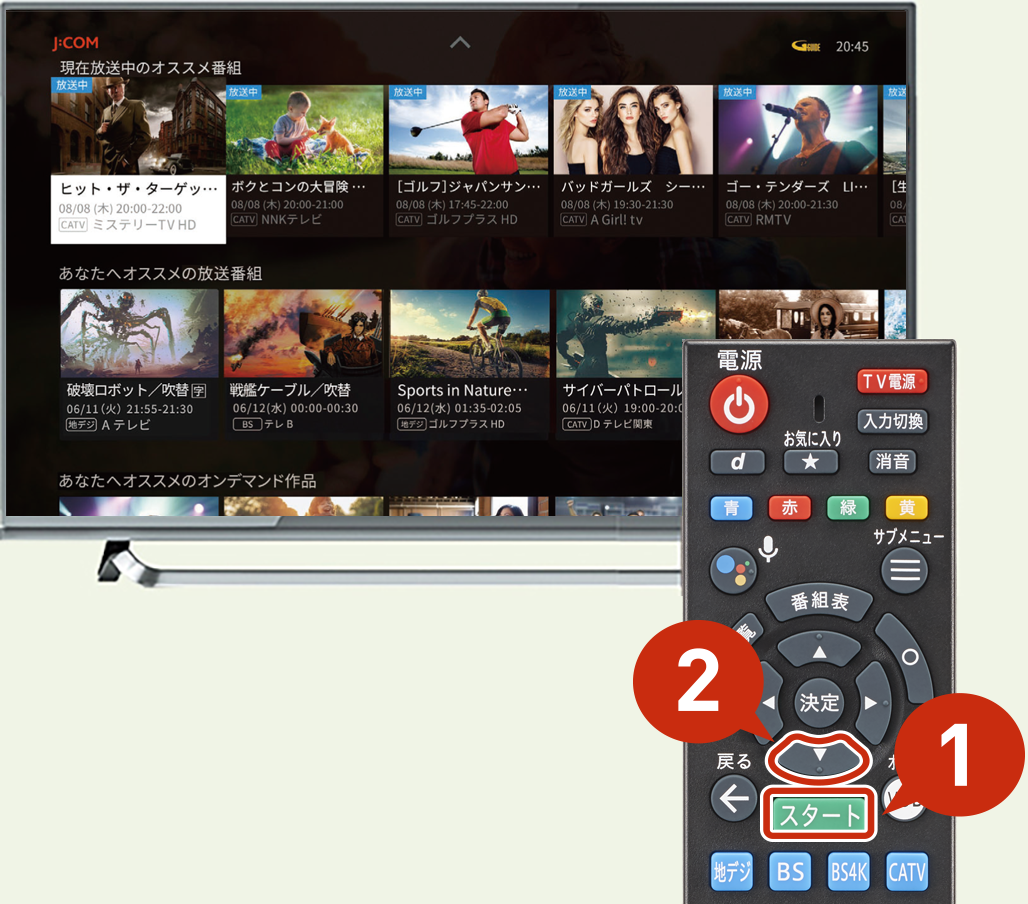Click Aテレビ channel label
This screenshot has height=904, width=1028.
pyautogui.click(x=126, y=425)
